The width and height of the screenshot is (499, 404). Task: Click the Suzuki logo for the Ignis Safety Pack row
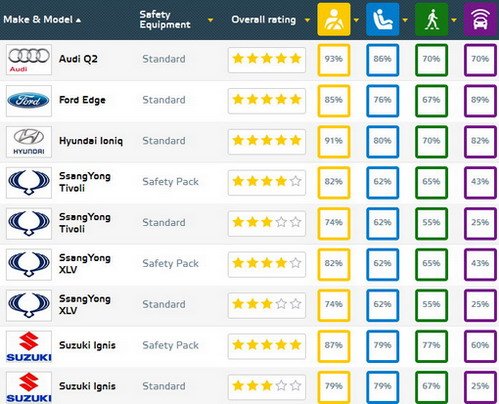coord(29,346)
